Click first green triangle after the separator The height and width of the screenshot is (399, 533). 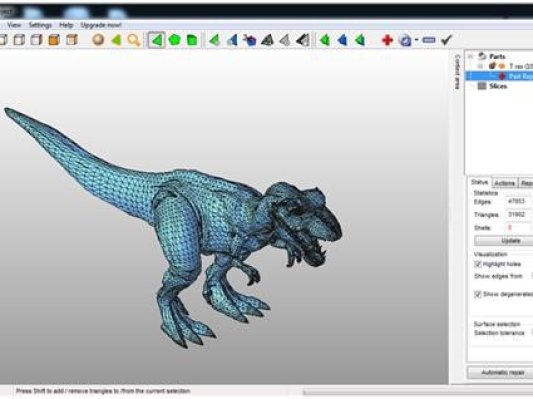[325, 40]
